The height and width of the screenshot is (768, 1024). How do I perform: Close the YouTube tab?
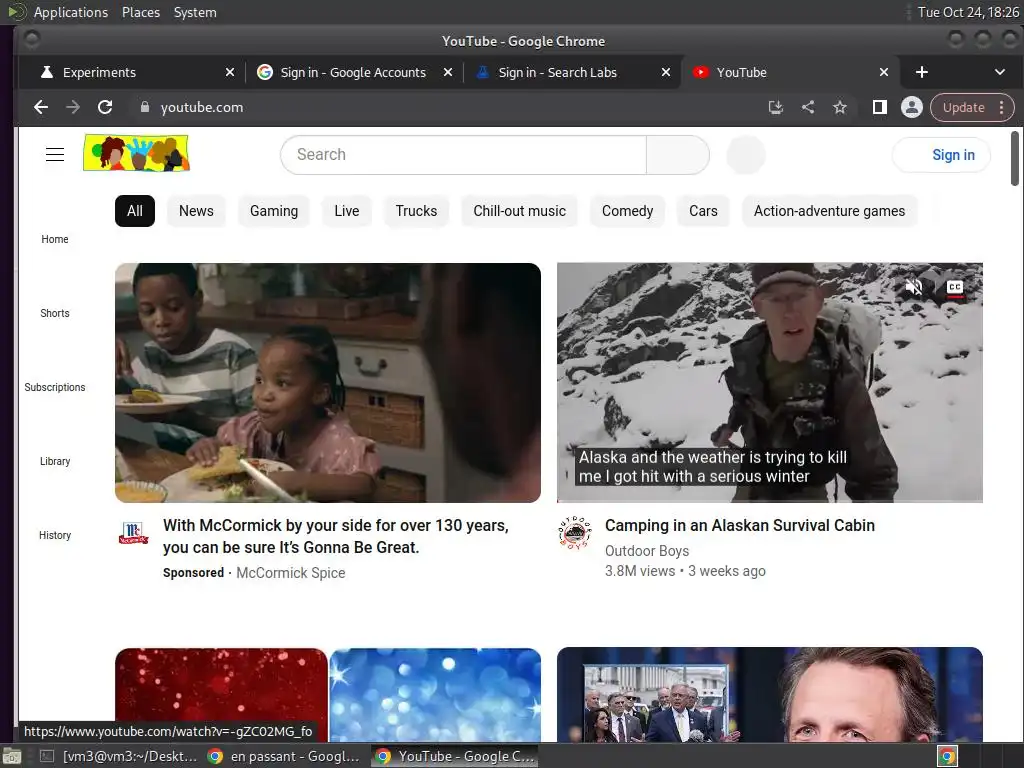(x=884, y=72)
